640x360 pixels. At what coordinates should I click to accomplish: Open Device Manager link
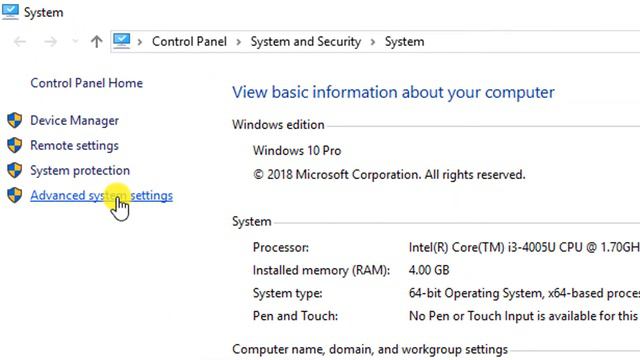point(75,120)
